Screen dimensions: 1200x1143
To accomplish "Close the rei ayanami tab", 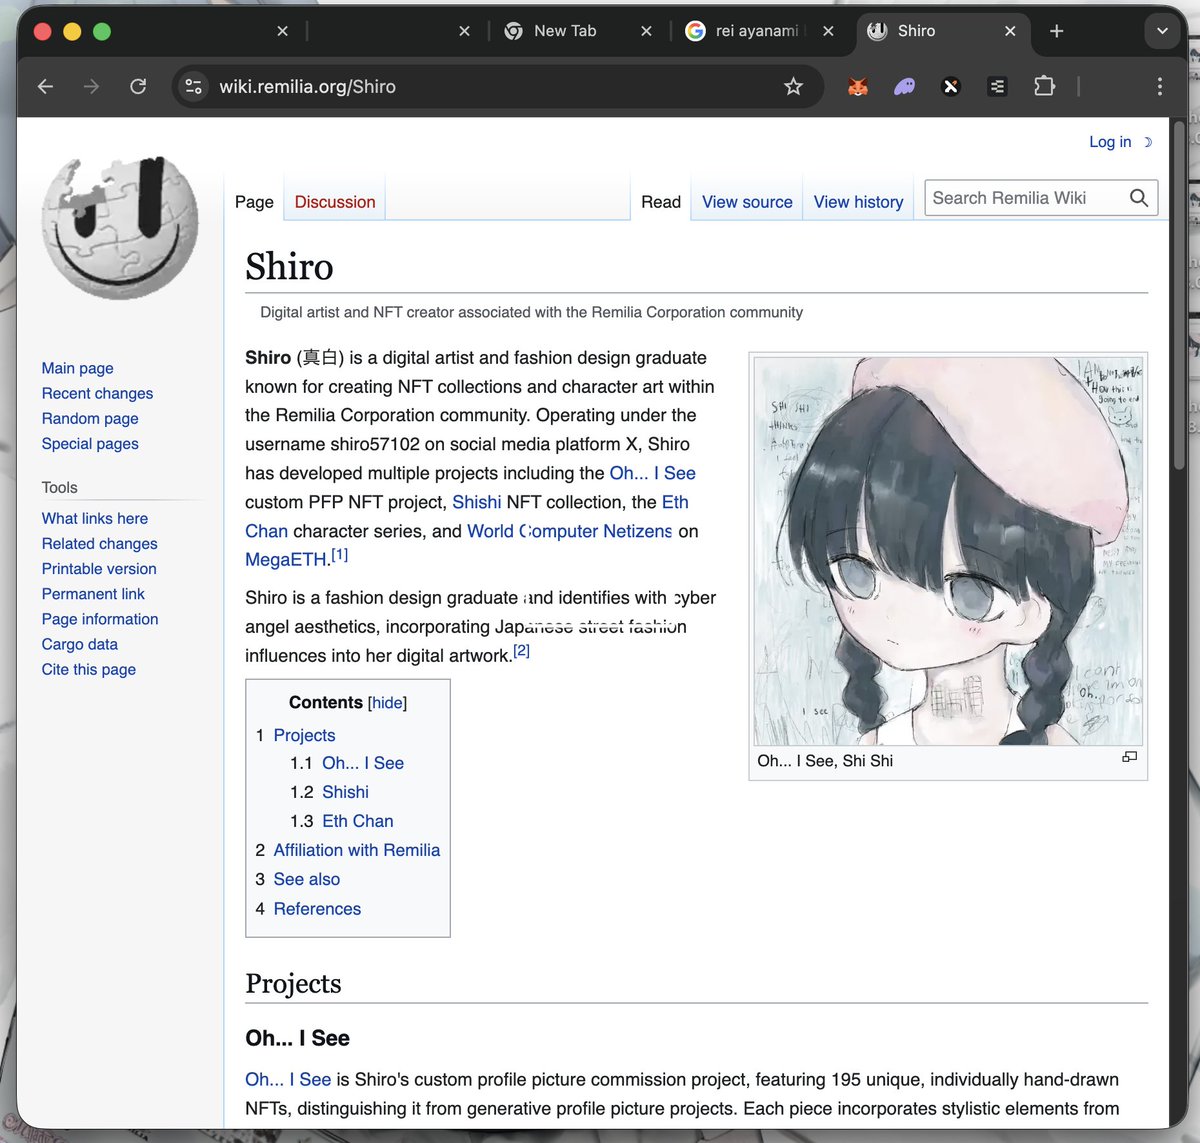I will (x=828, y=31).
